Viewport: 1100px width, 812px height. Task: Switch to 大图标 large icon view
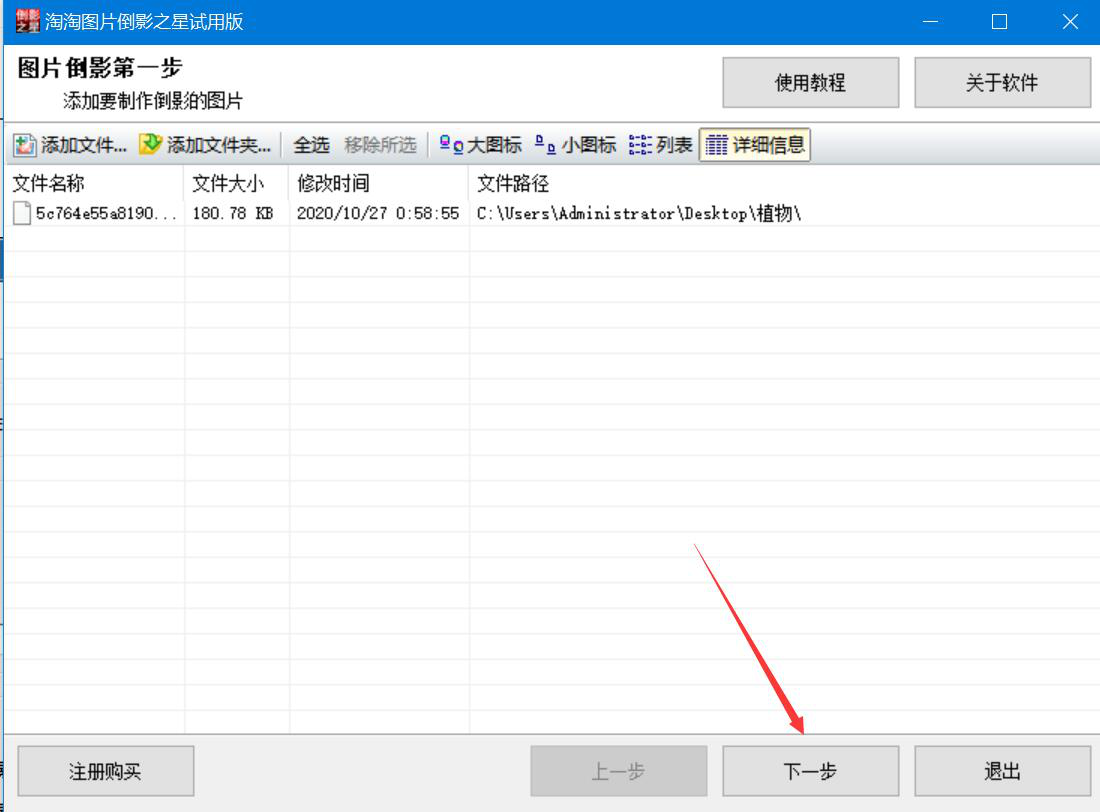tap(480, 145)
